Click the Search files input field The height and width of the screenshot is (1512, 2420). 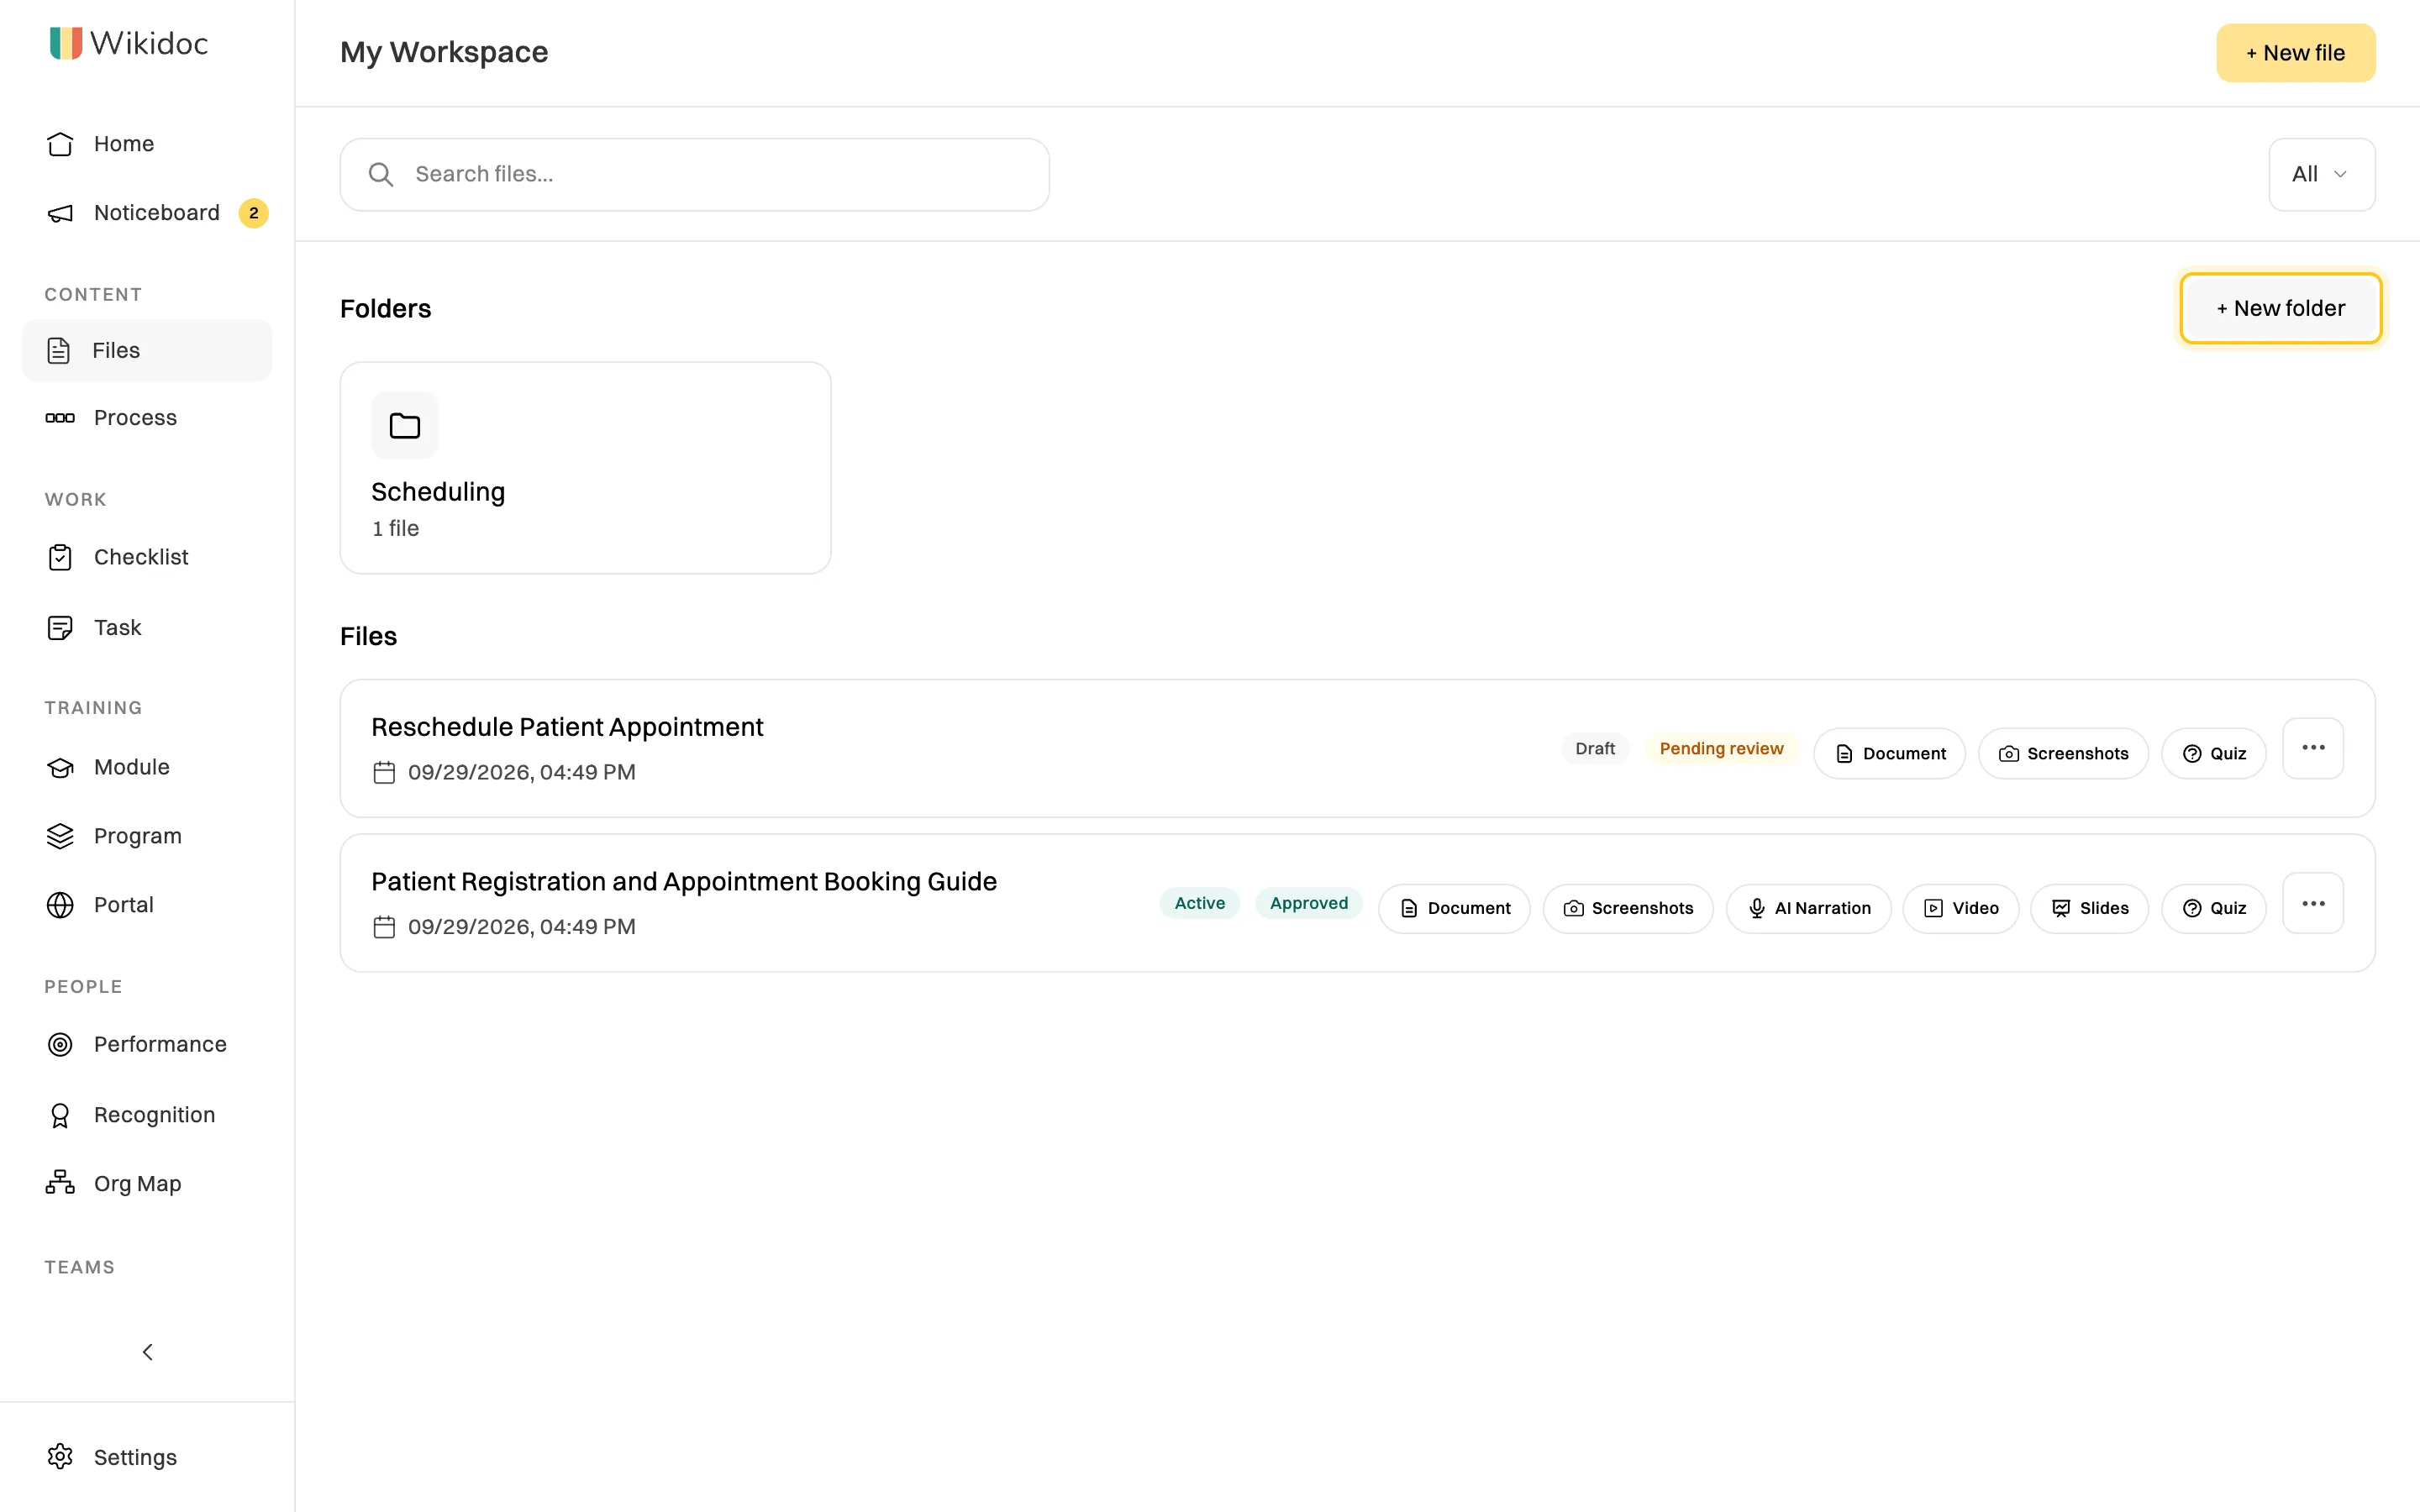click(x=695, y=175)
